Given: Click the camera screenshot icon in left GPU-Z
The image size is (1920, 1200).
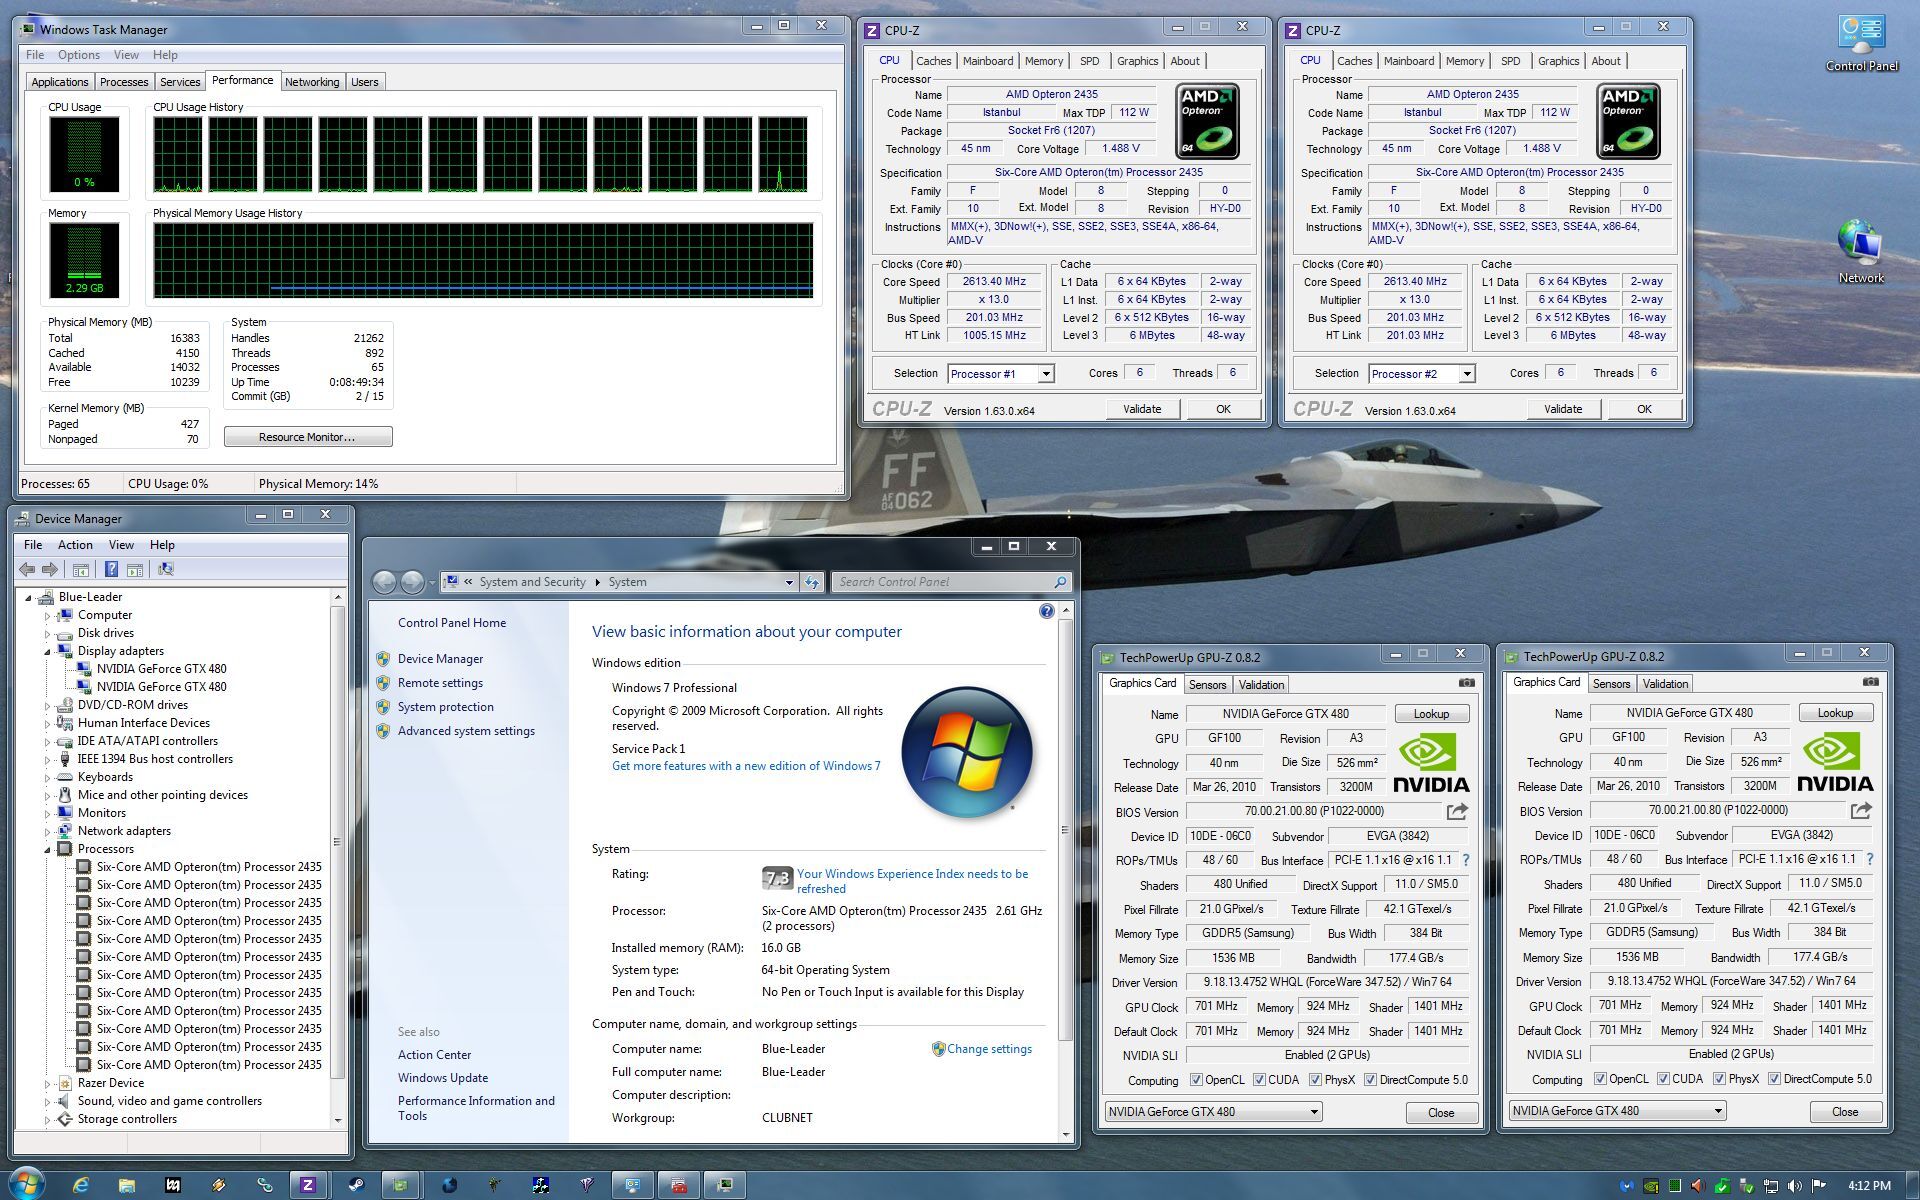Looking at the screenshot, I should click(1466, 683).
